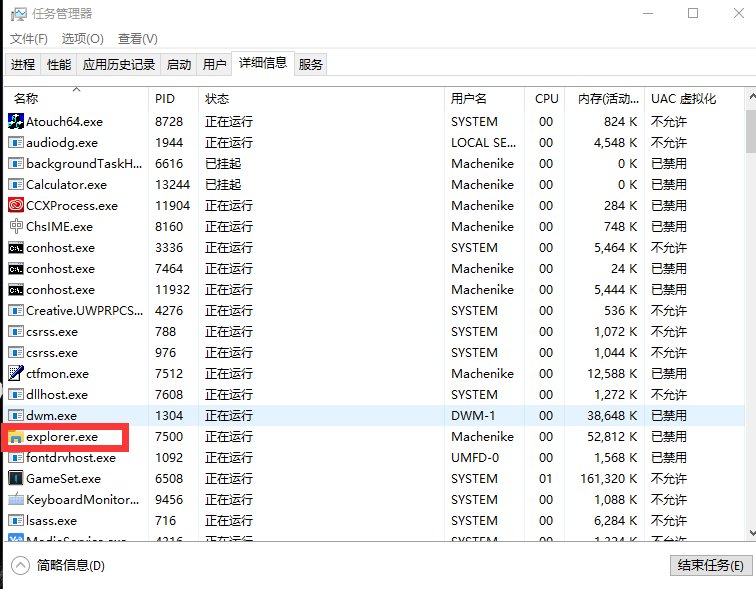Switch to the 用户 tab

pos(215,65)
